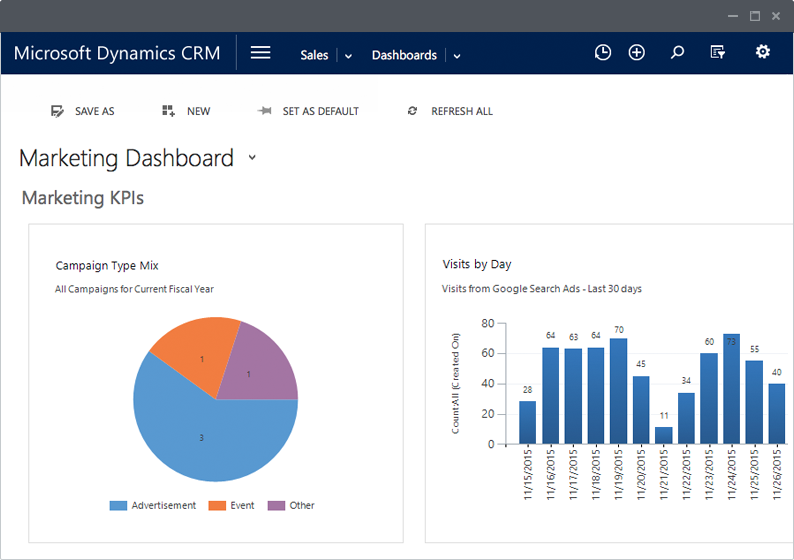Viewport: 794px width, 560px height.
Task: Click the Advertisement legend label
Action: (x=164, y=505)
